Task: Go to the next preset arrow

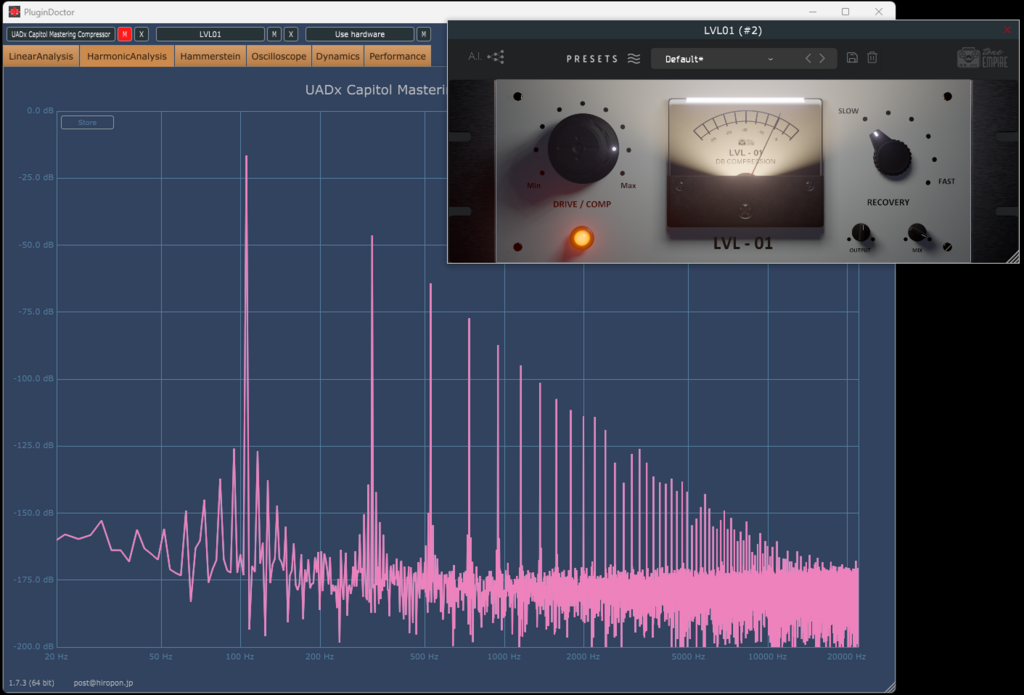Action: [822, 58]
